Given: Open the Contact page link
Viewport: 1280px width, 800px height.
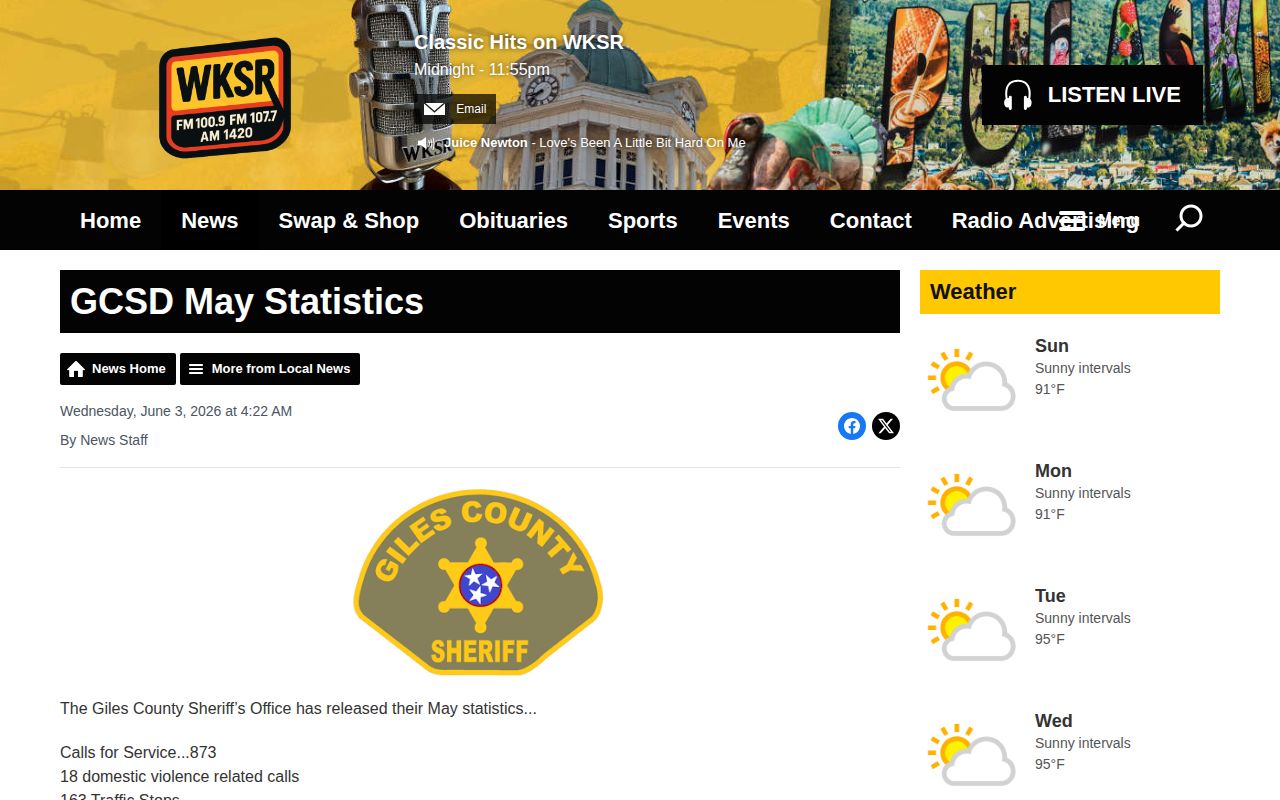Looking at the screenshot, I should tap(871, 220).
